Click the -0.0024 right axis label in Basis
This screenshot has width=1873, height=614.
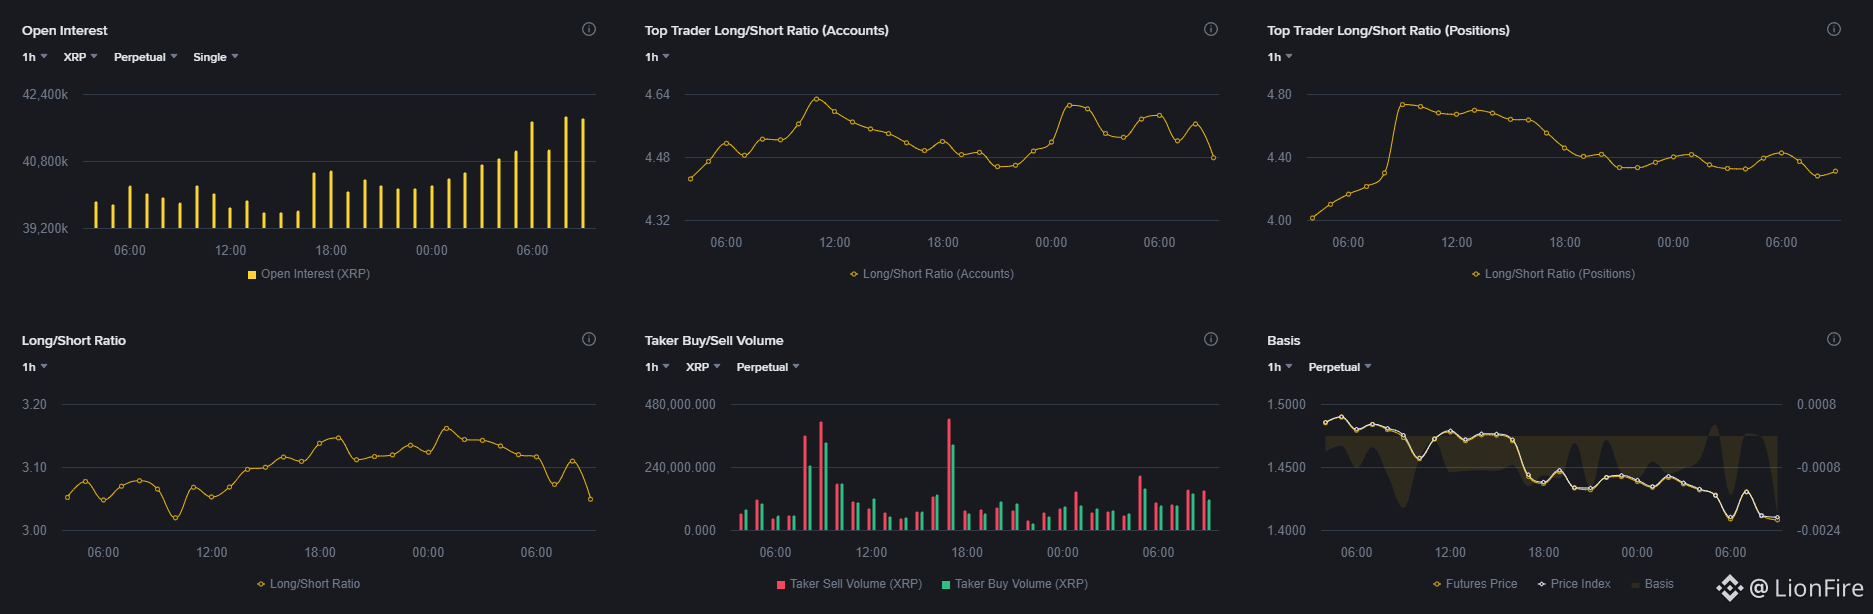[1818, 531]
